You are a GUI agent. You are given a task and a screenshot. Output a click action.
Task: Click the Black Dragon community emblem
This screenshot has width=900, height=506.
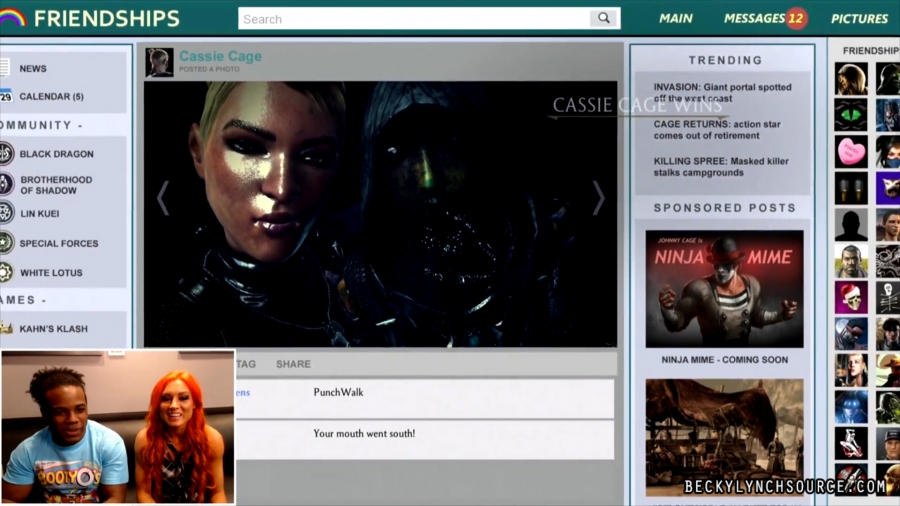click(x=6, y=154)
